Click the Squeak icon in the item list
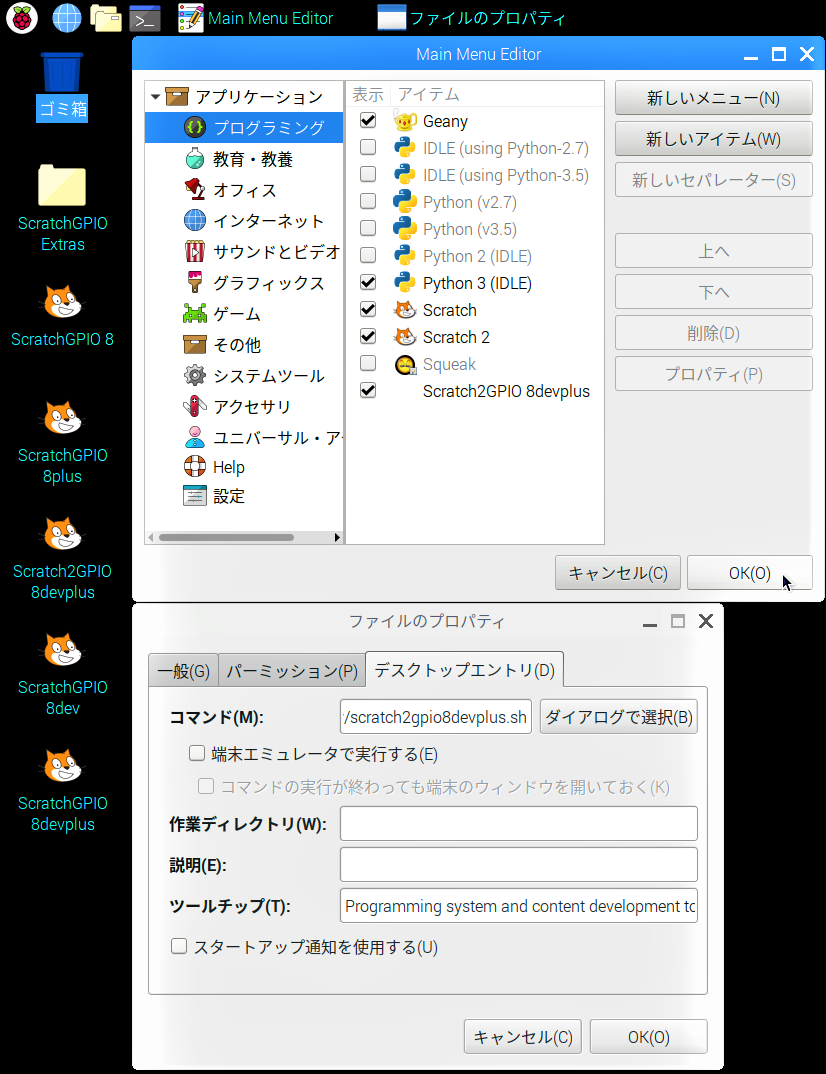Viewport: 826px width, 1074px height. 405,364
